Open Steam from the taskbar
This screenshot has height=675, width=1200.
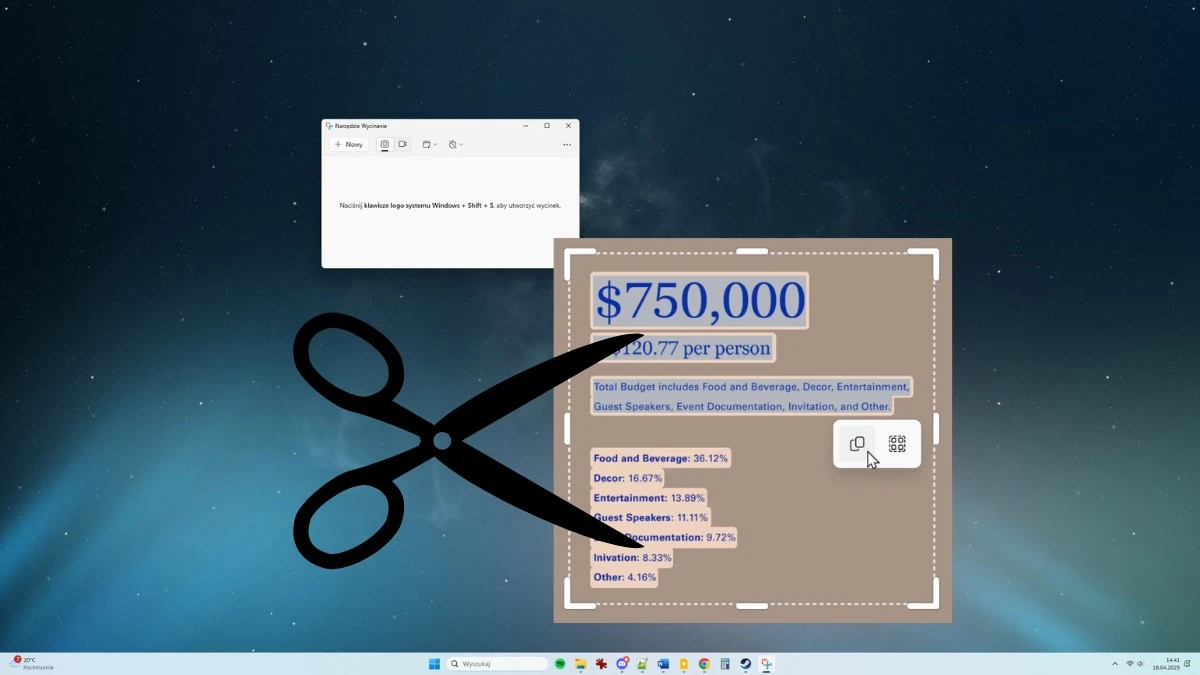pos(745,663)
